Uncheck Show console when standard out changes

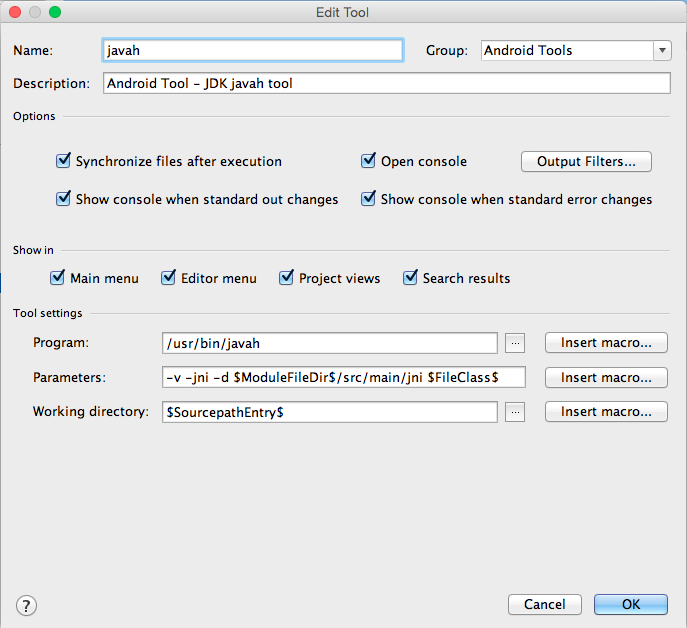(x=65, y=199)
